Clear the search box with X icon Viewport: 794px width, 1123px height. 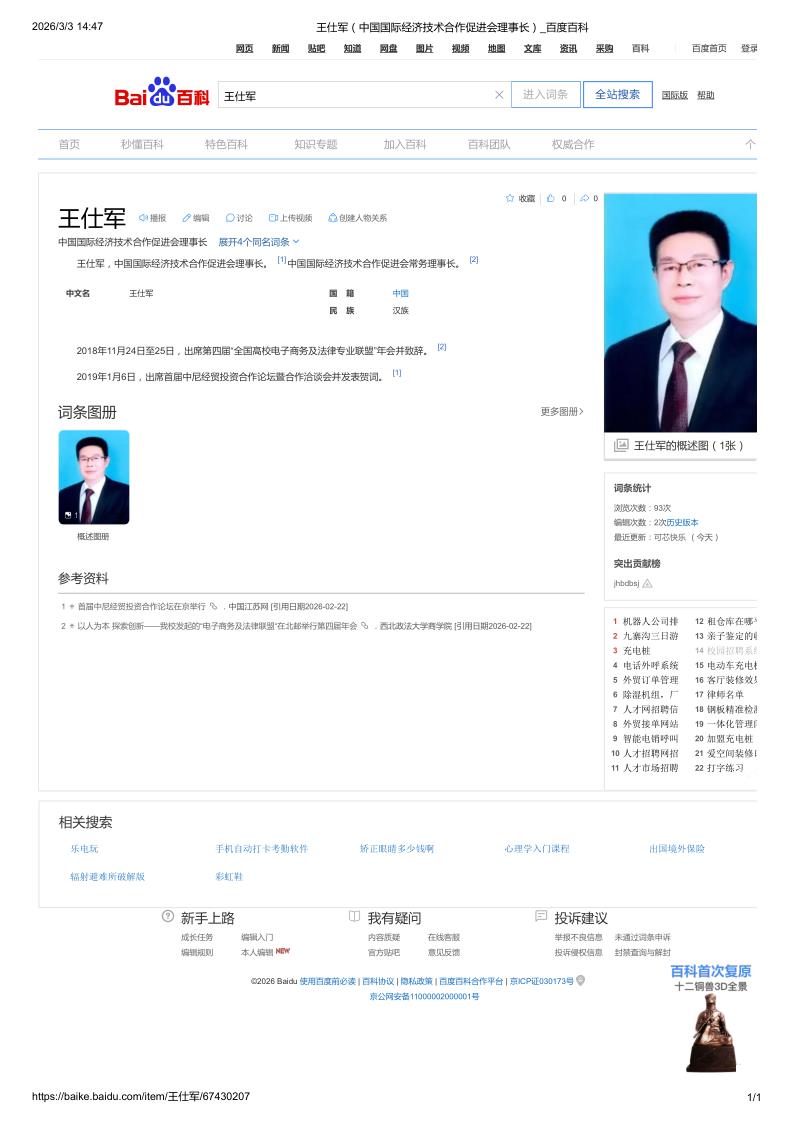[499, 95]
